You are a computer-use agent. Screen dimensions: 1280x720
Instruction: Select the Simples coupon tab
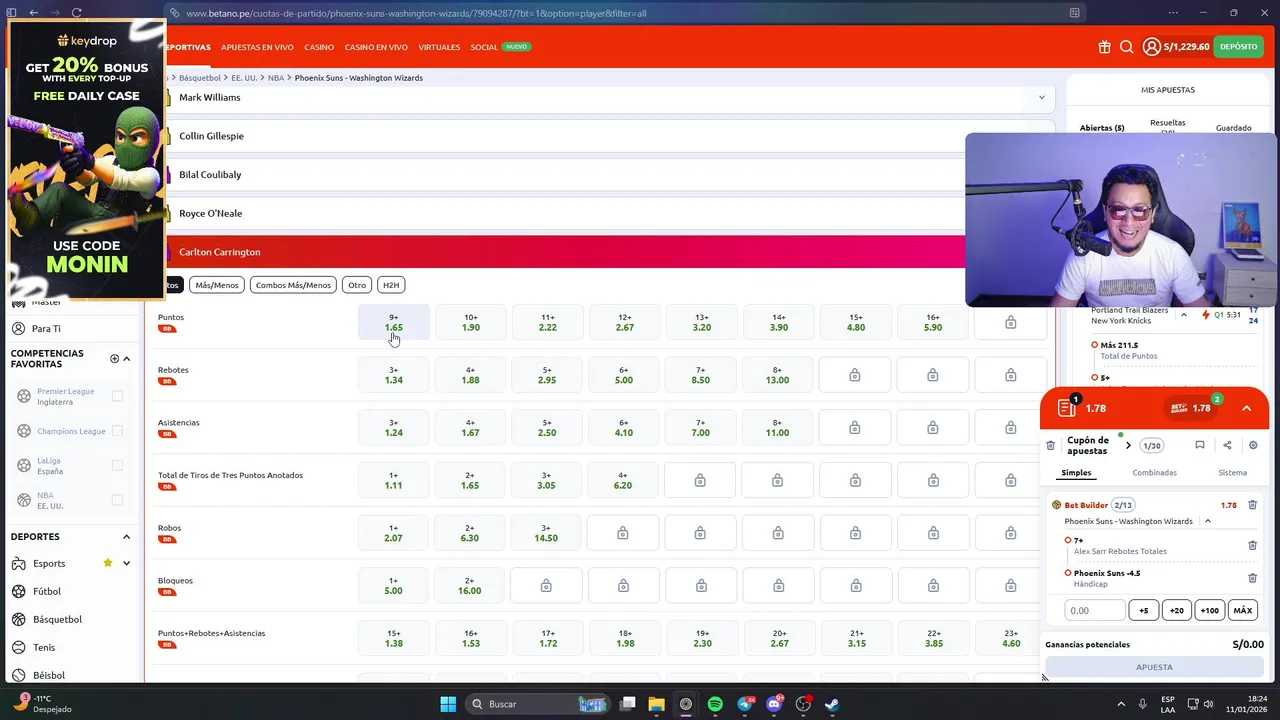point(1076,472)
